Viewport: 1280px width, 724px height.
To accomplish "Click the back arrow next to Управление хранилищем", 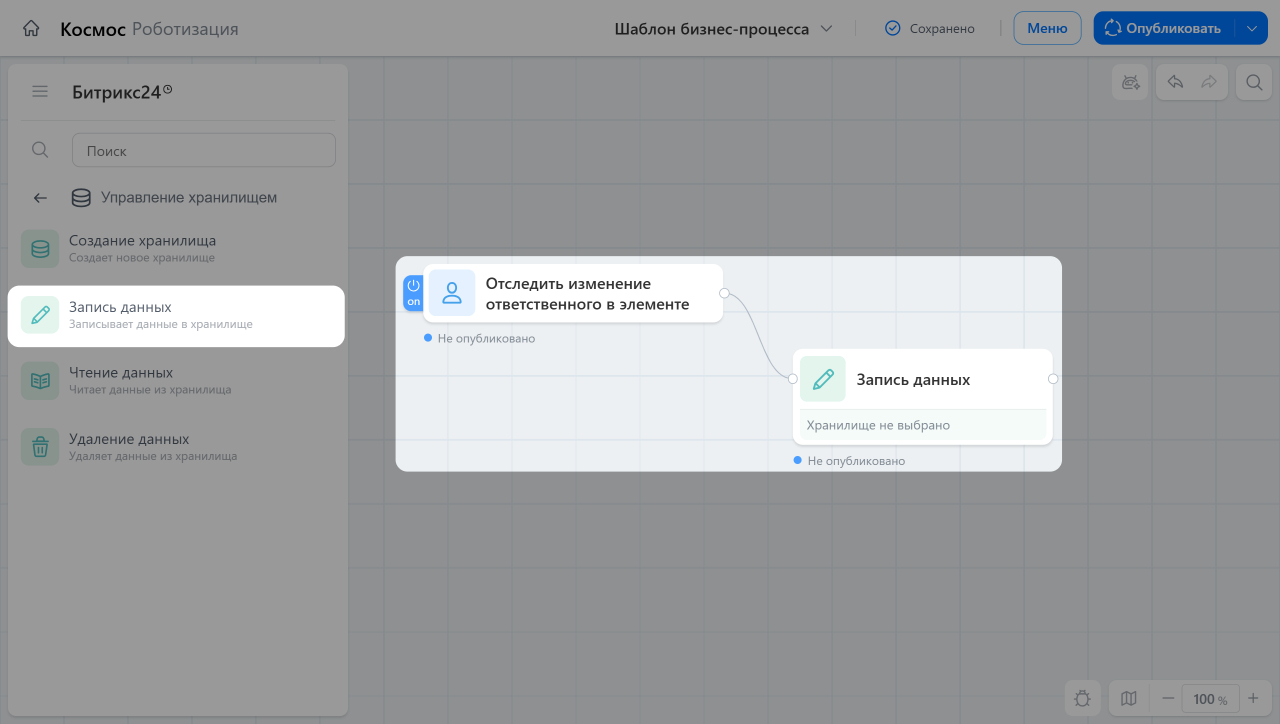I will [x=40, y=198].
